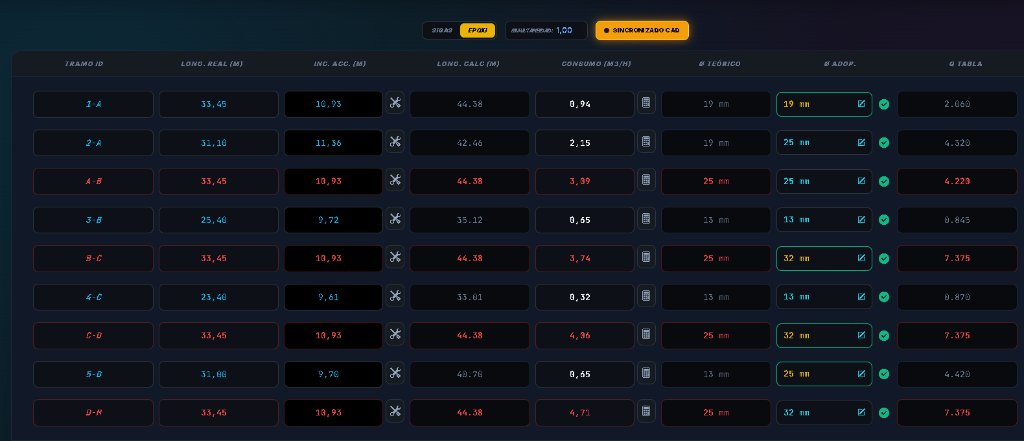Viewport: 1024px width, 441px height.
Task: Edit adopted diameter pencil icon in row A-B
Action: click(x=861, y=181)
